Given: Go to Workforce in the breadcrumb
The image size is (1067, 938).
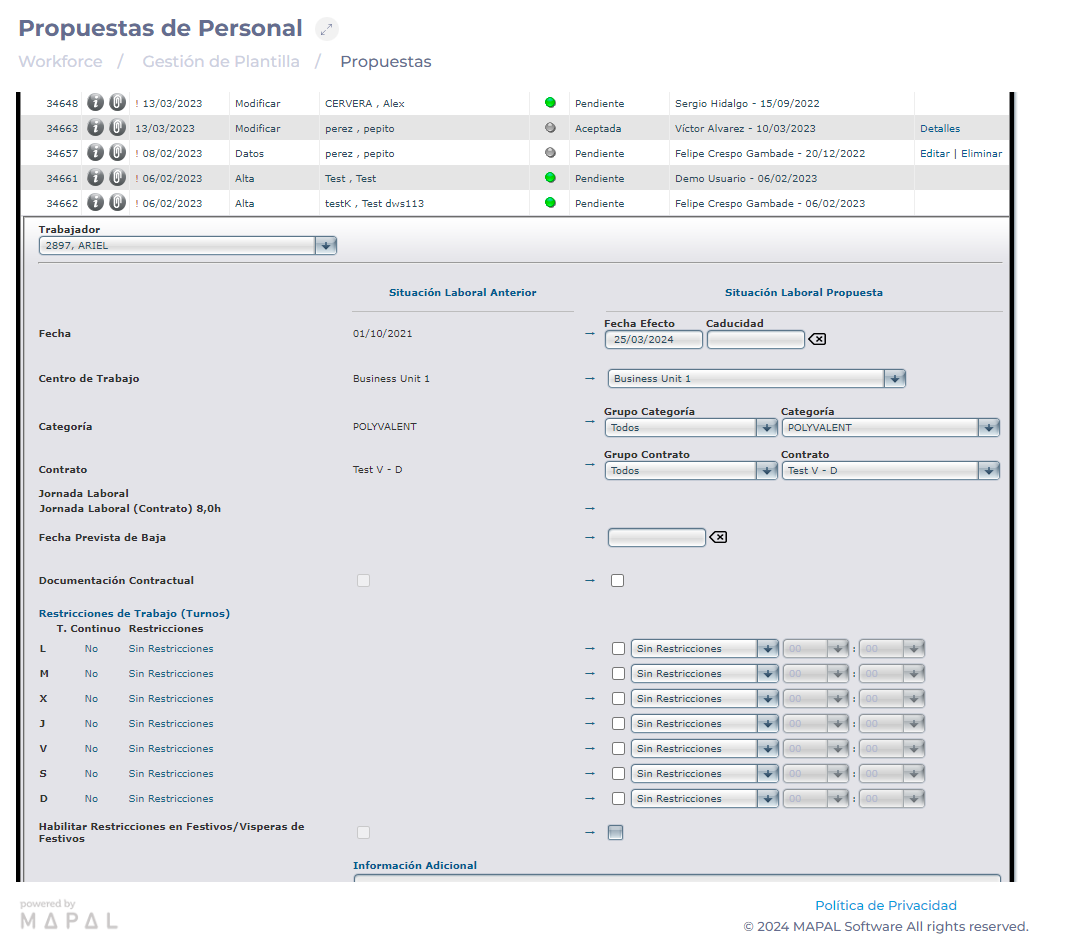Looking at the screenshot, I should pyautogui.click(x=60, y=62).
